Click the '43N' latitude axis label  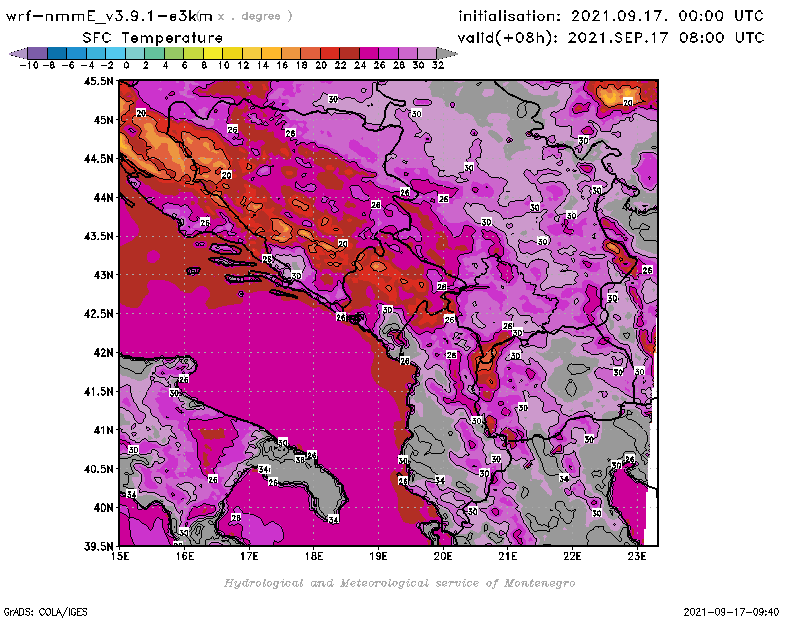point(103,275)
